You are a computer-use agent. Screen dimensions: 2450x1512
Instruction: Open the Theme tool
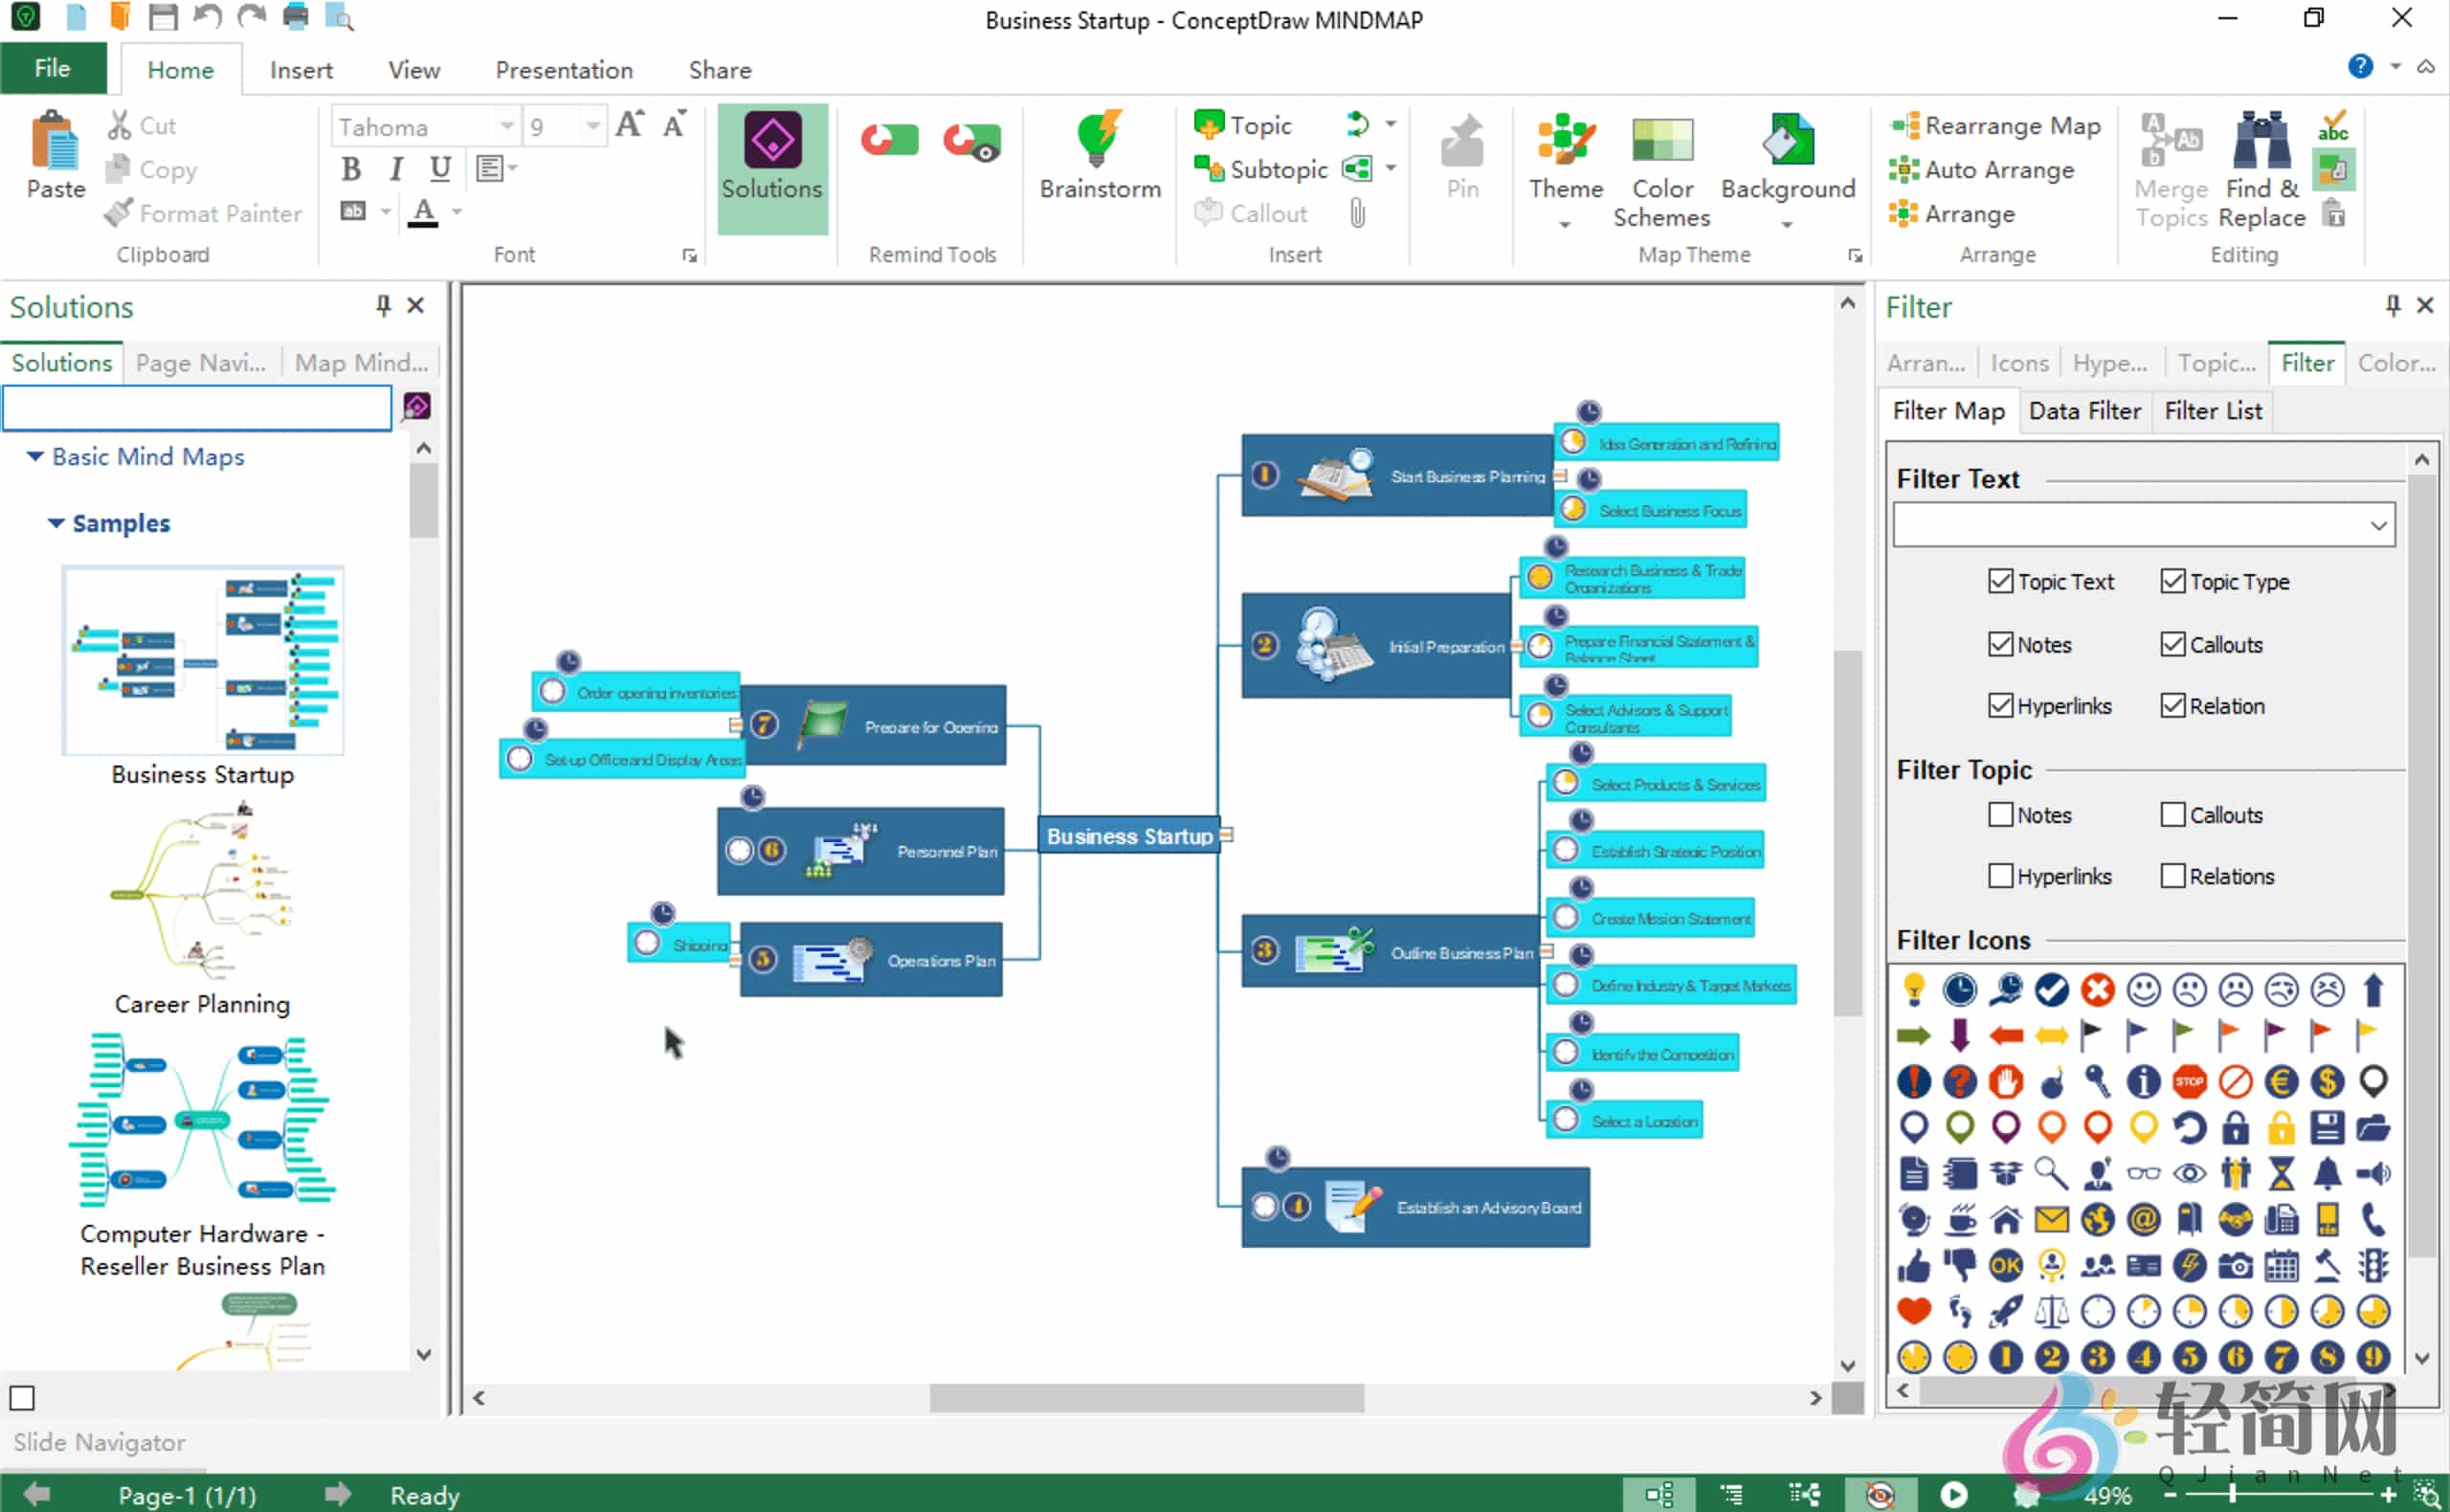(x=1564, y=160)
